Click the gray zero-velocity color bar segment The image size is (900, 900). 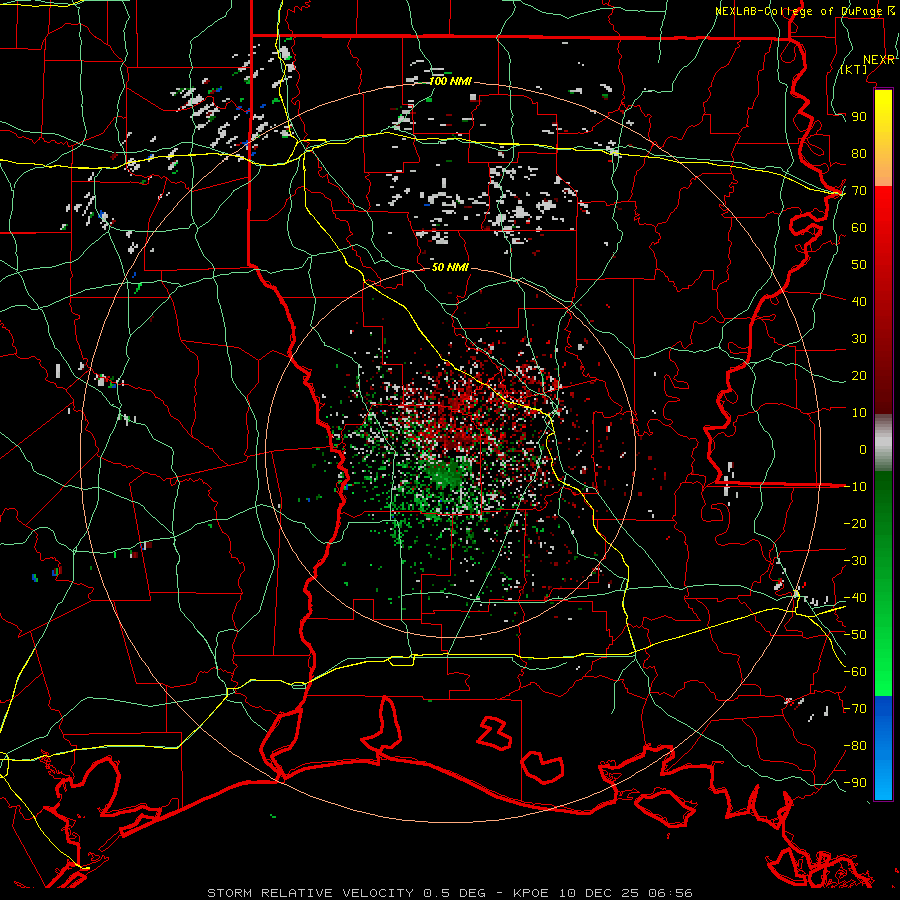click(x=883, y=443)
